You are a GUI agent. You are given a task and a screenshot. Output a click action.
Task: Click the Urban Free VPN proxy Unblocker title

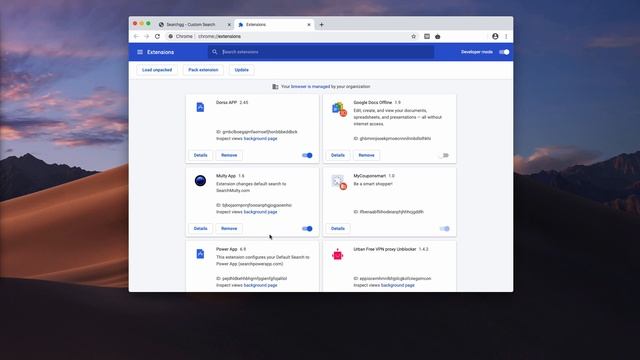[x=384, y=249]
